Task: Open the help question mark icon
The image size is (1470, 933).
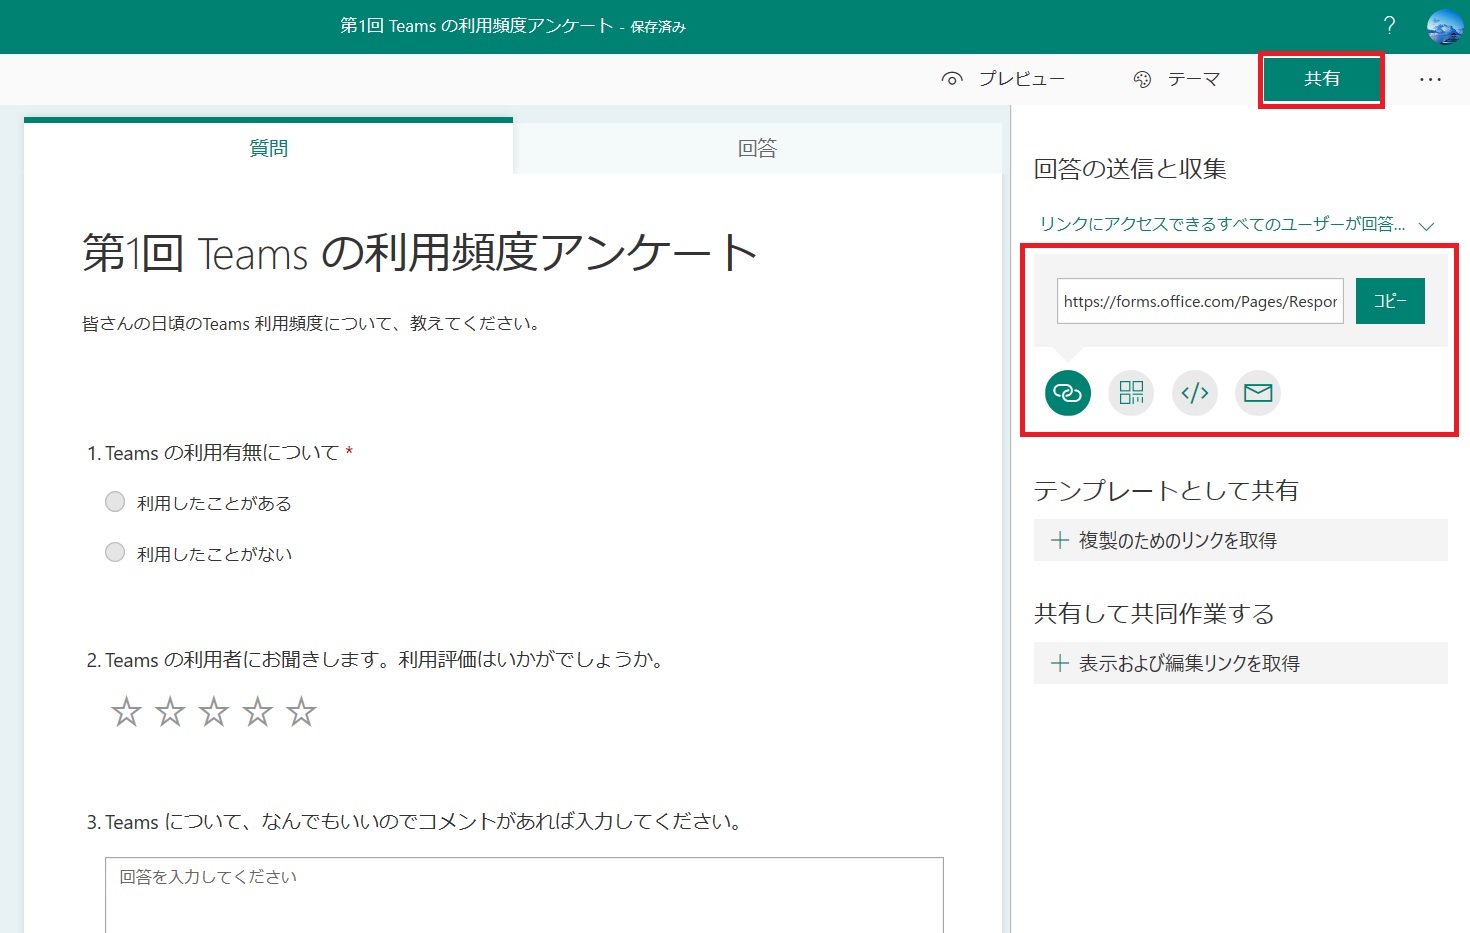Action: click(1389, 26)
